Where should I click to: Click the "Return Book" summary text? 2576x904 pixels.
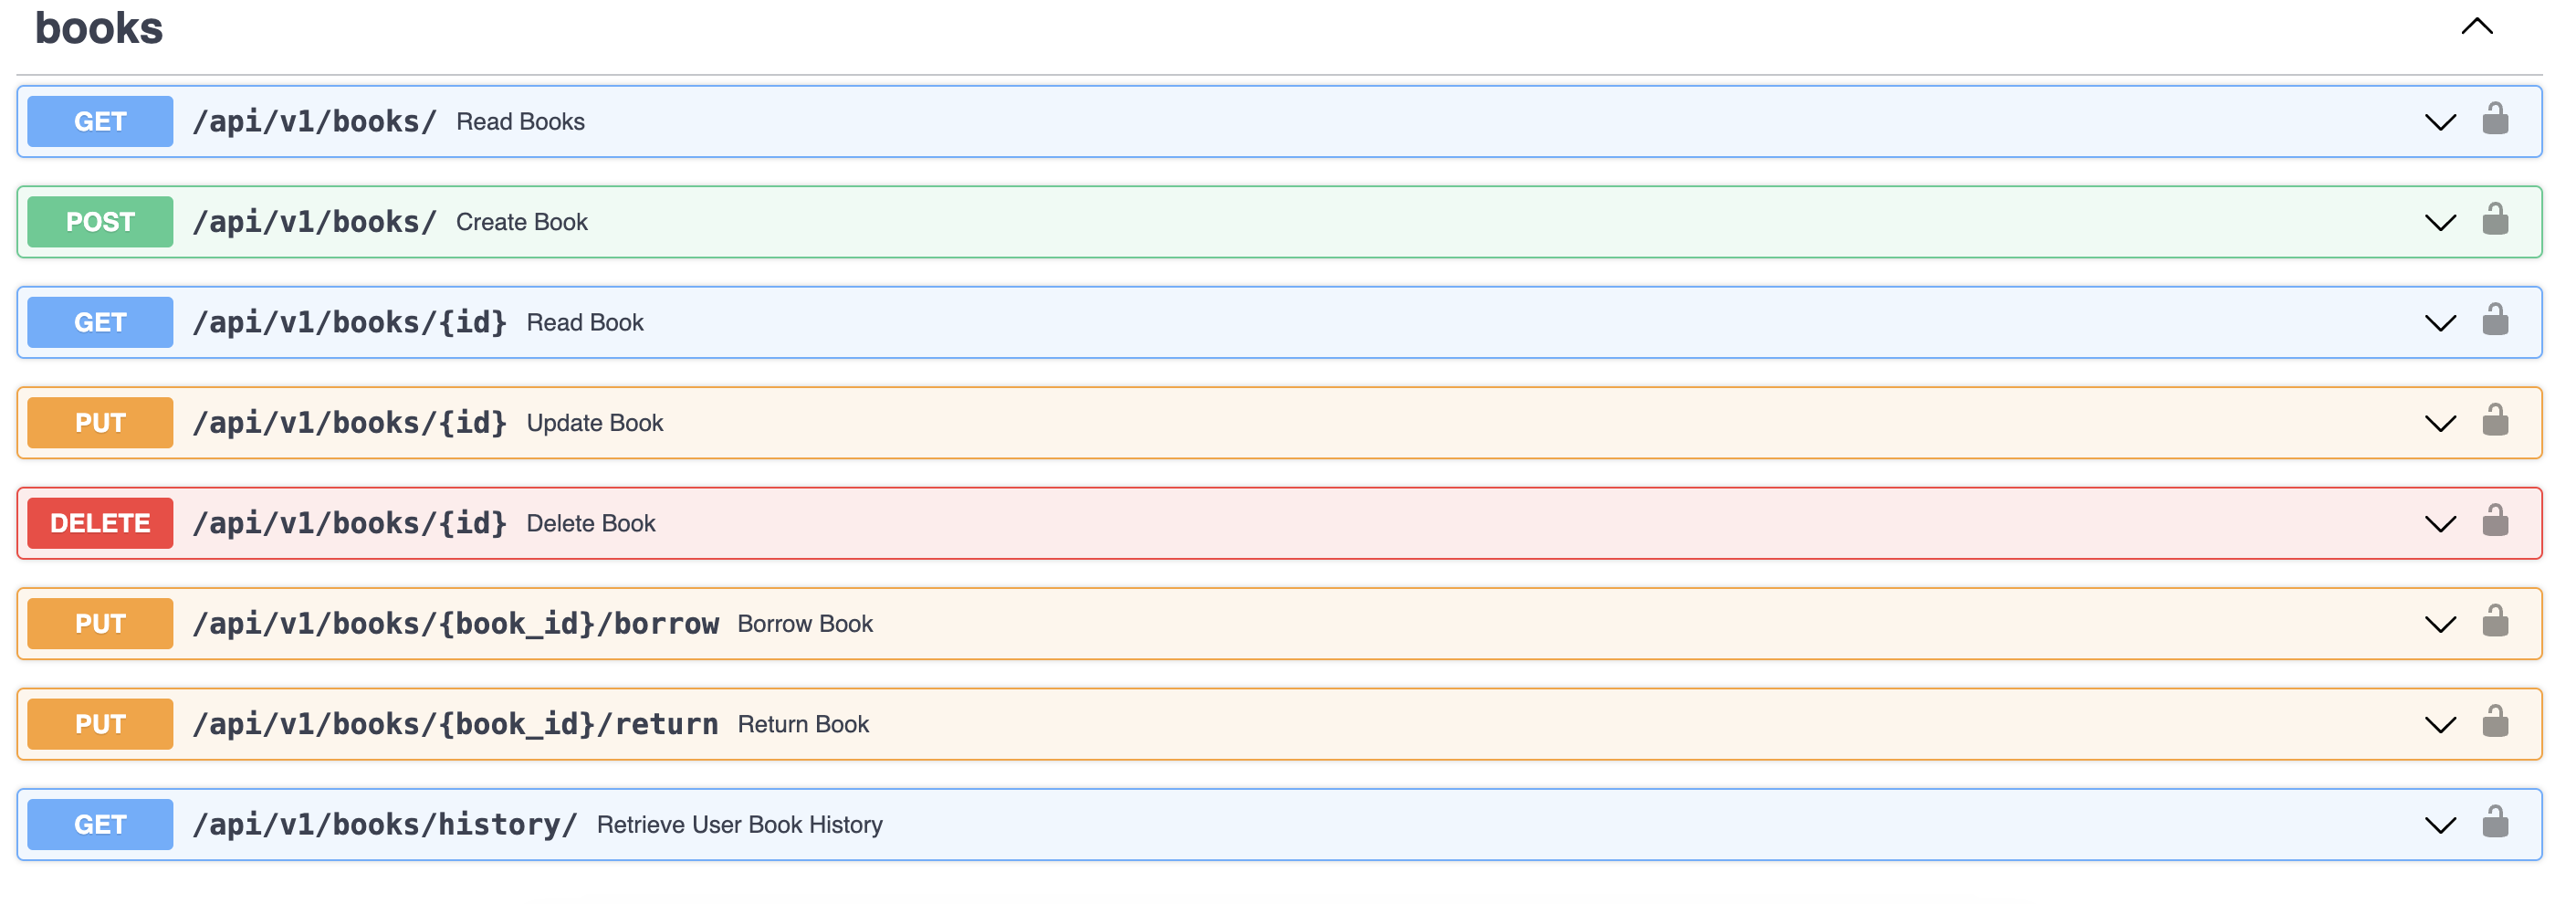click(803, 725)
